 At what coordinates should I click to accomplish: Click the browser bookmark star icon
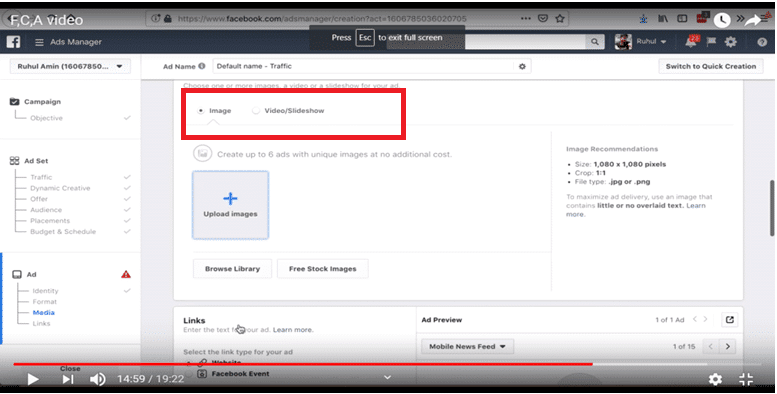click(560, 19)
